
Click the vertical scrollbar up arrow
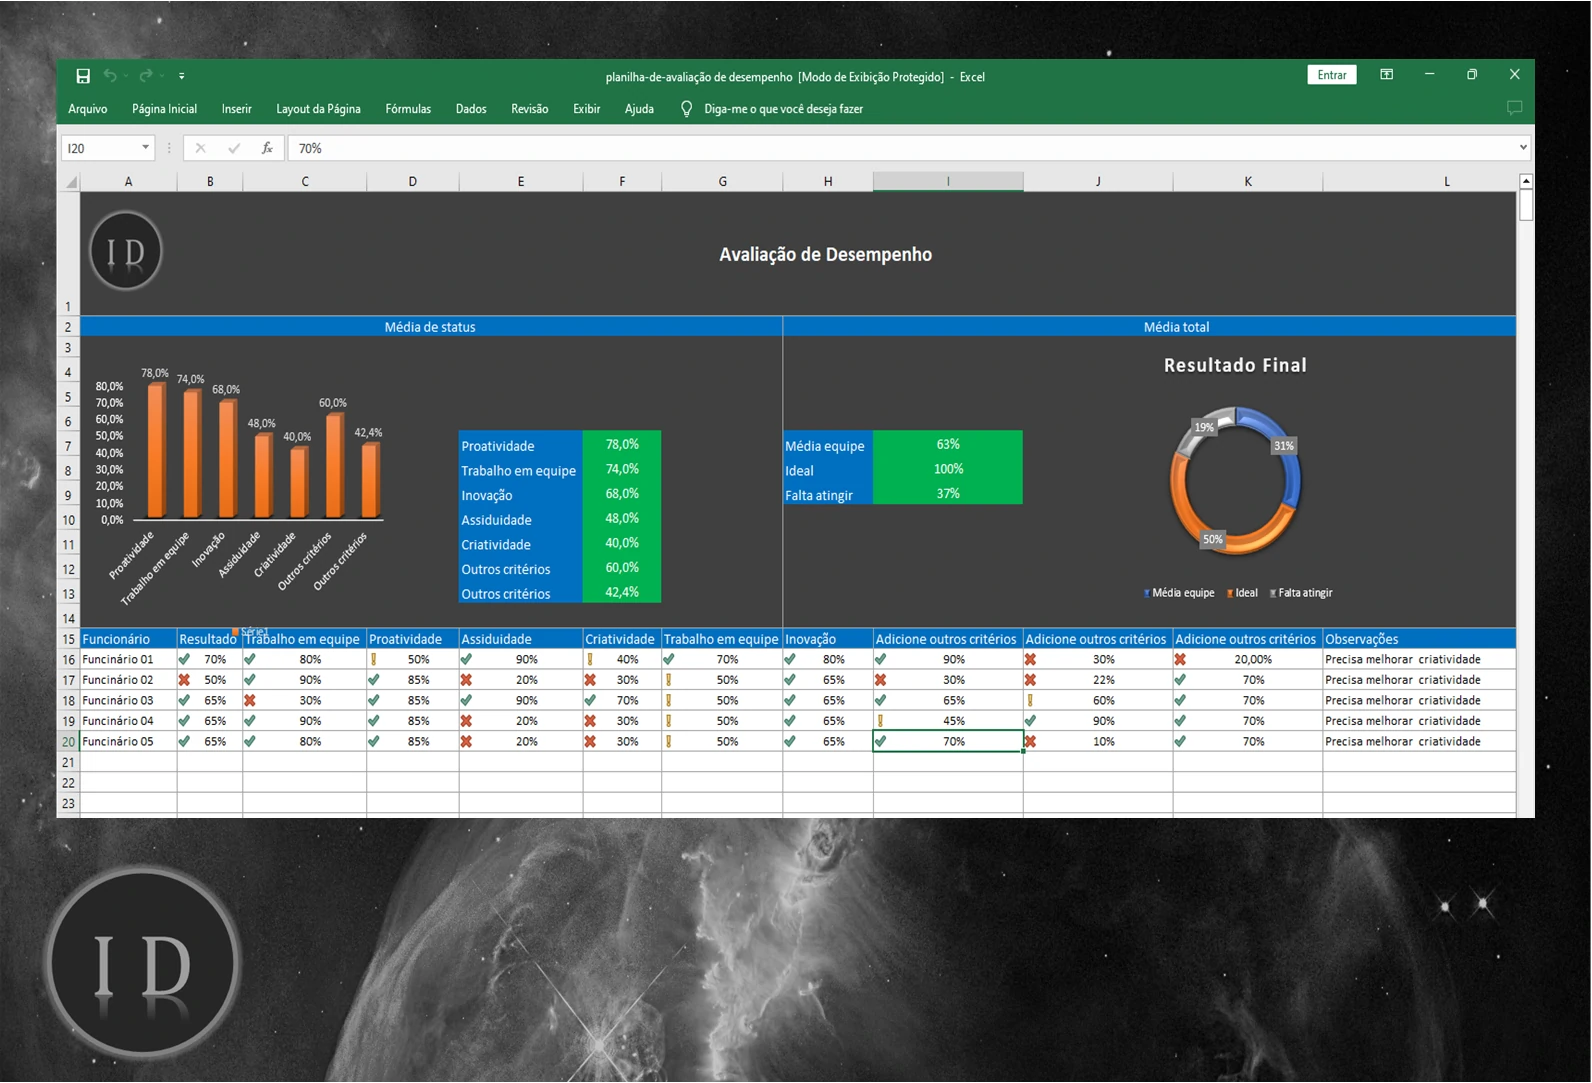[1525, 181]
